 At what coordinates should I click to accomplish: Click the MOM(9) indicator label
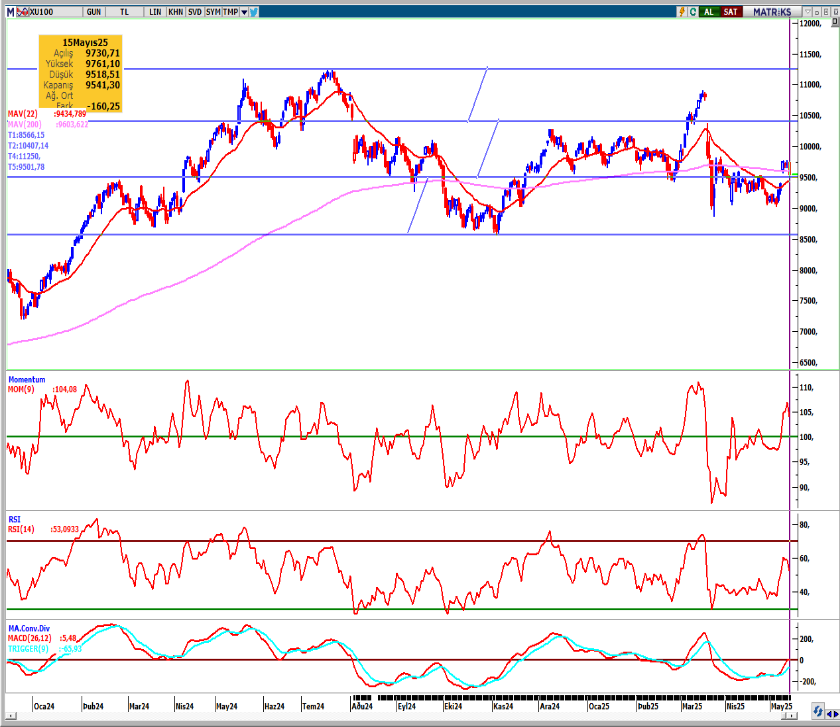point(21,389)
